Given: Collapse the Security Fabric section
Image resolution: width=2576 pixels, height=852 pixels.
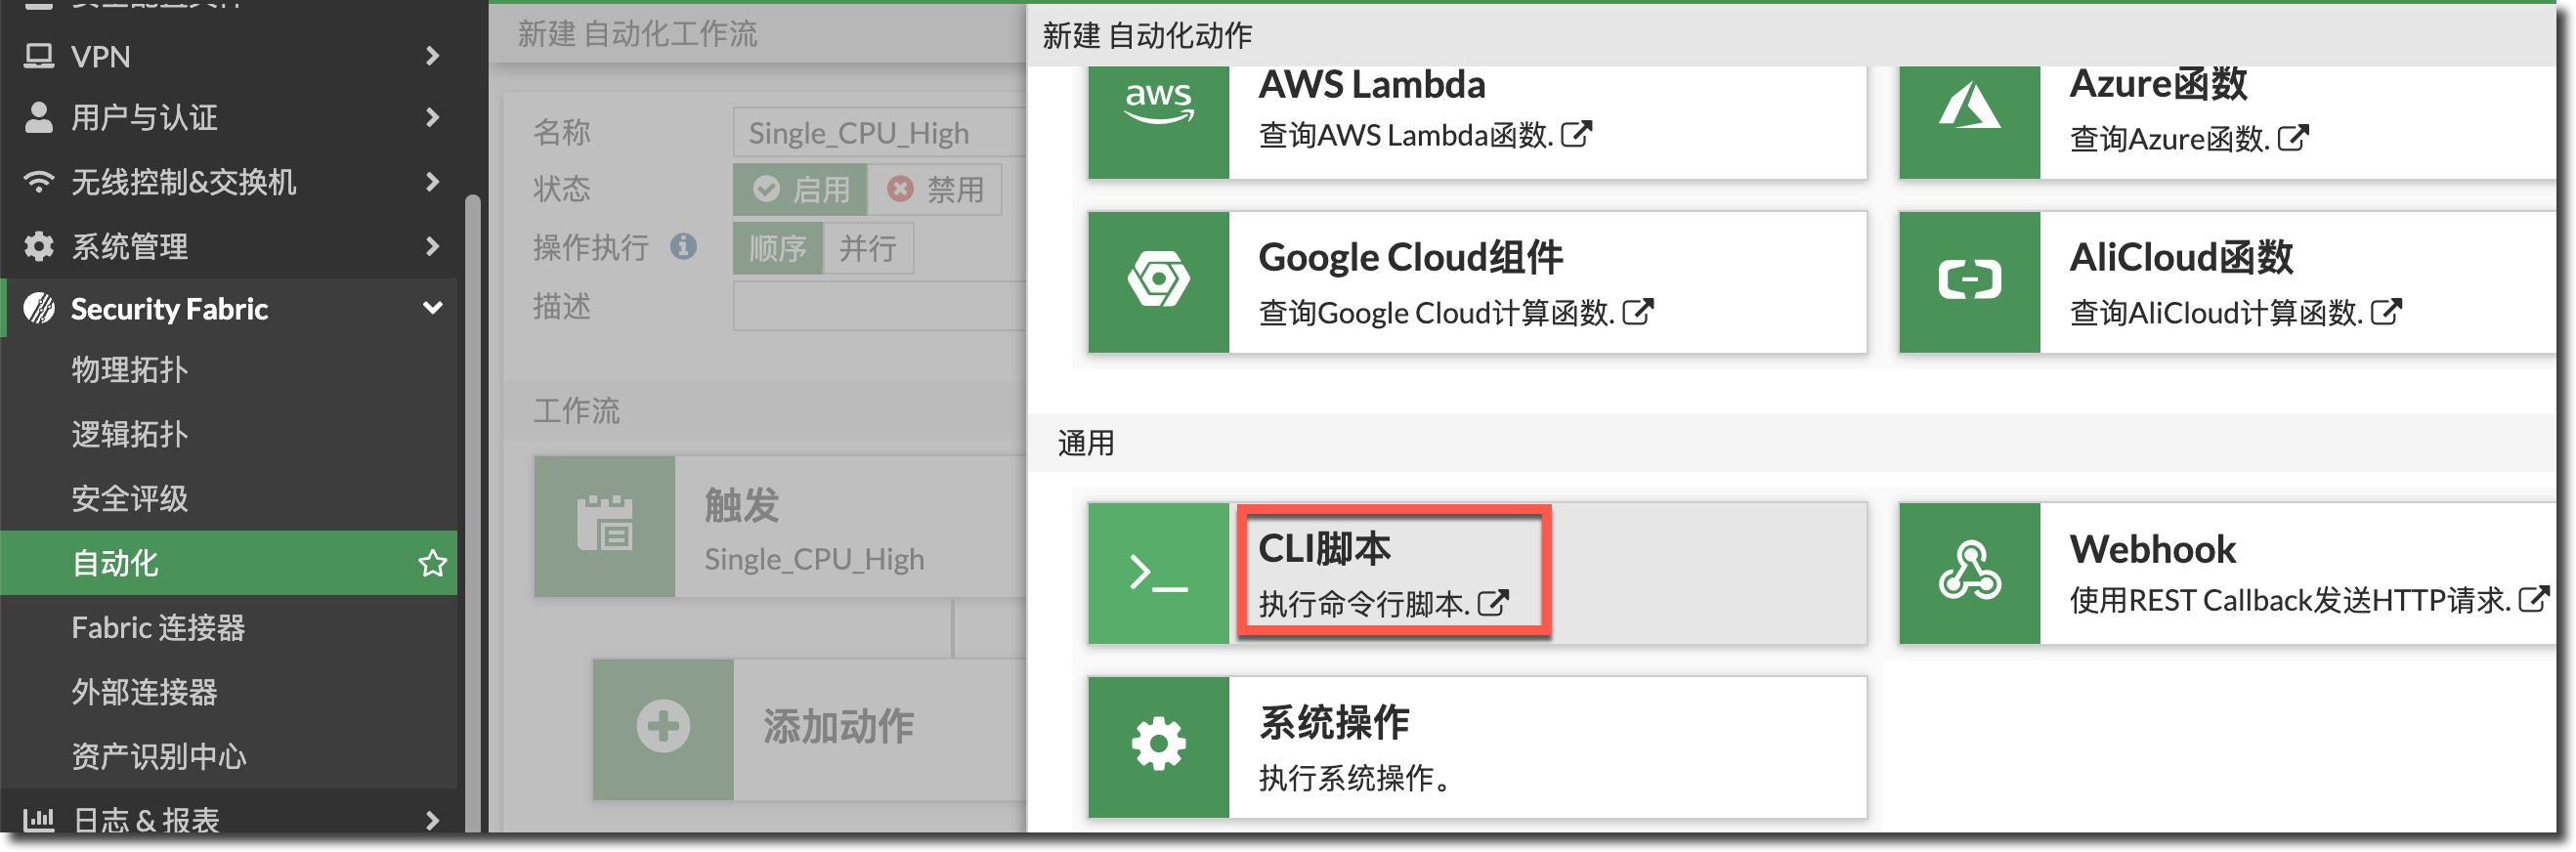Looking at the screenshot, I should pyautogui.click(x=432, y=308).
